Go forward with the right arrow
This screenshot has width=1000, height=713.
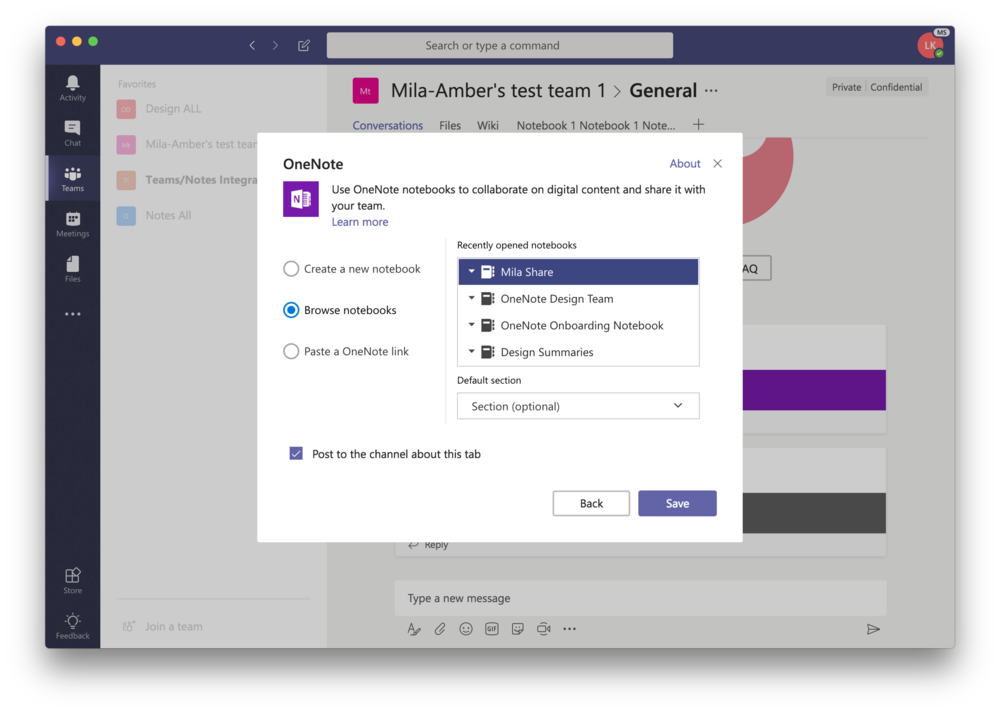coord(275,45)
